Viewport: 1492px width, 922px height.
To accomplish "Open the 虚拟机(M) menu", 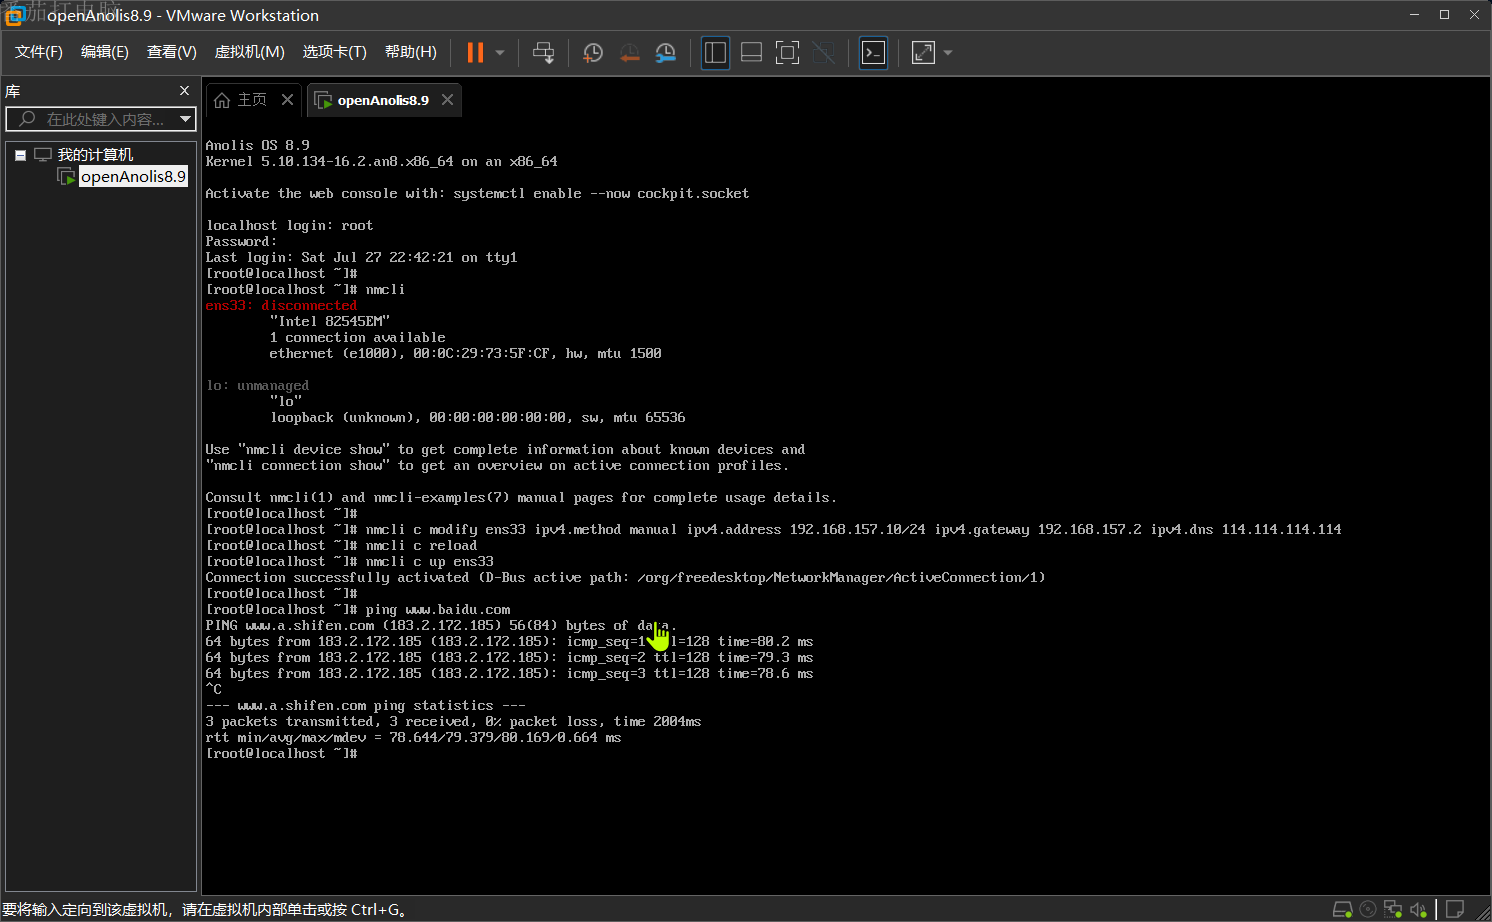I will pos(250,52).
